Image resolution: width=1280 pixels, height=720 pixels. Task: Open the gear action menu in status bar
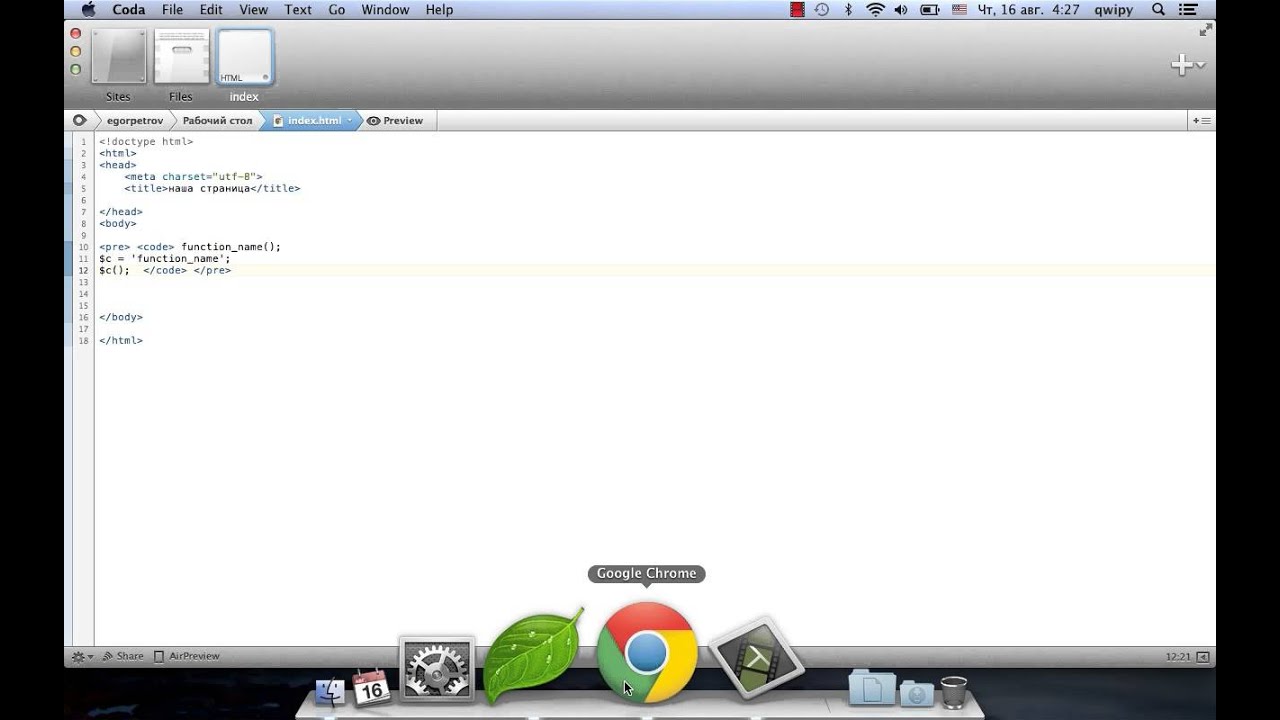[81, 656]
